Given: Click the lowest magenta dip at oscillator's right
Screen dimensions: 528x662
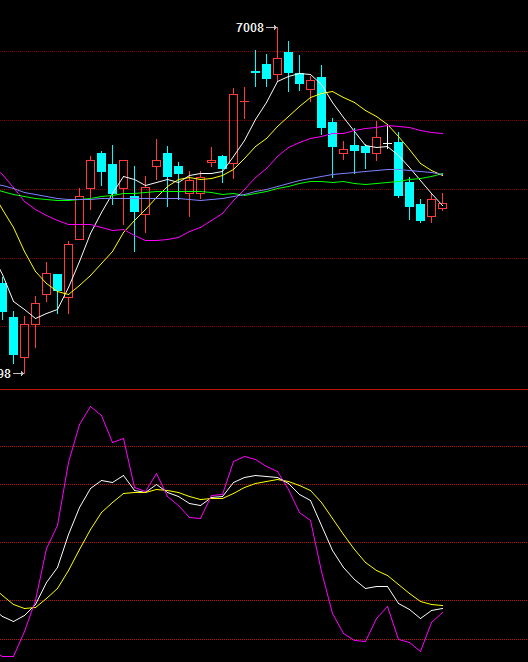Looking at the screenshot, I should (420, 651).
